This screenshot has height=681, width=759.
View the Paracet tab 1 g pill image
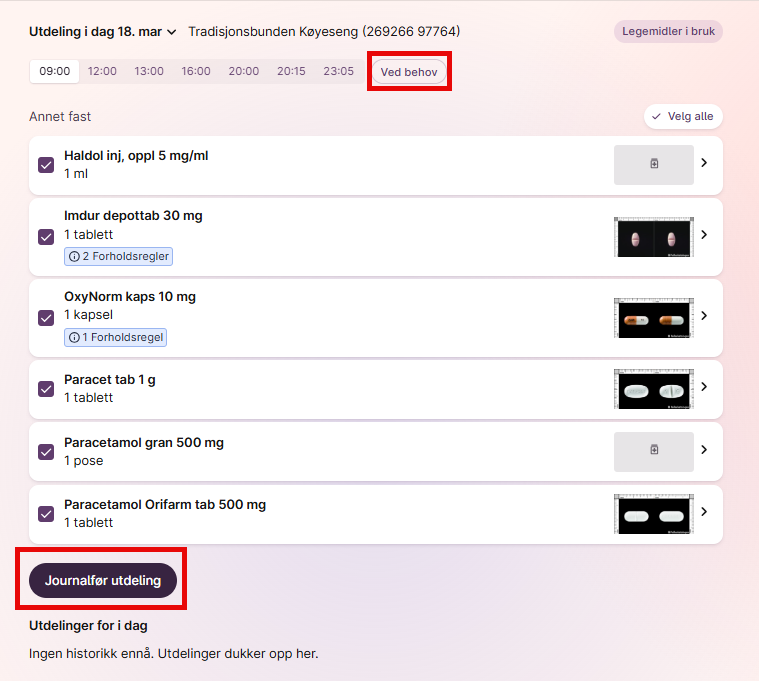(x=654, y=389)
